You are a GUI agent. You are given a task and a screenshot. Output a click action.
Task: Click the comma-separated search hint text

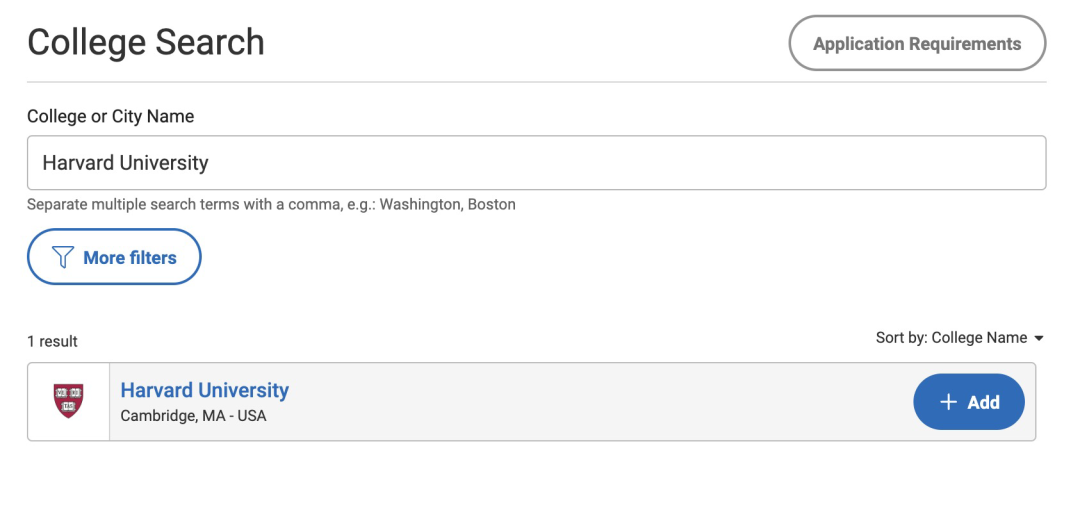click(x=271, y=204)
